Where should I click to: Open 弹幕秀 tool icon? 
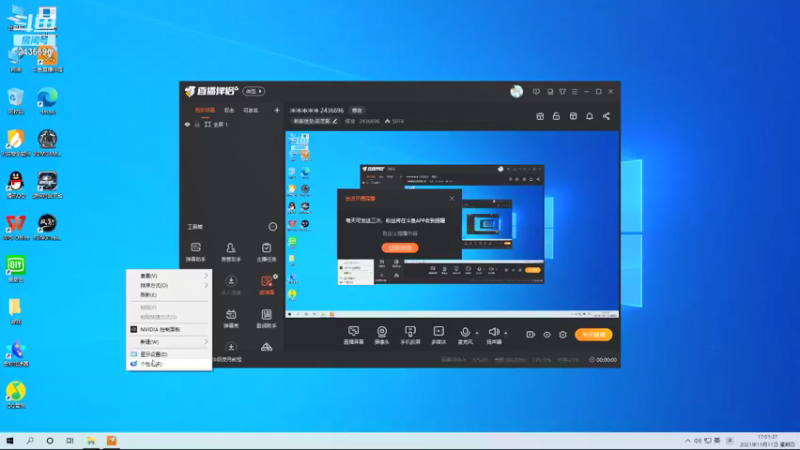(231, 318)
